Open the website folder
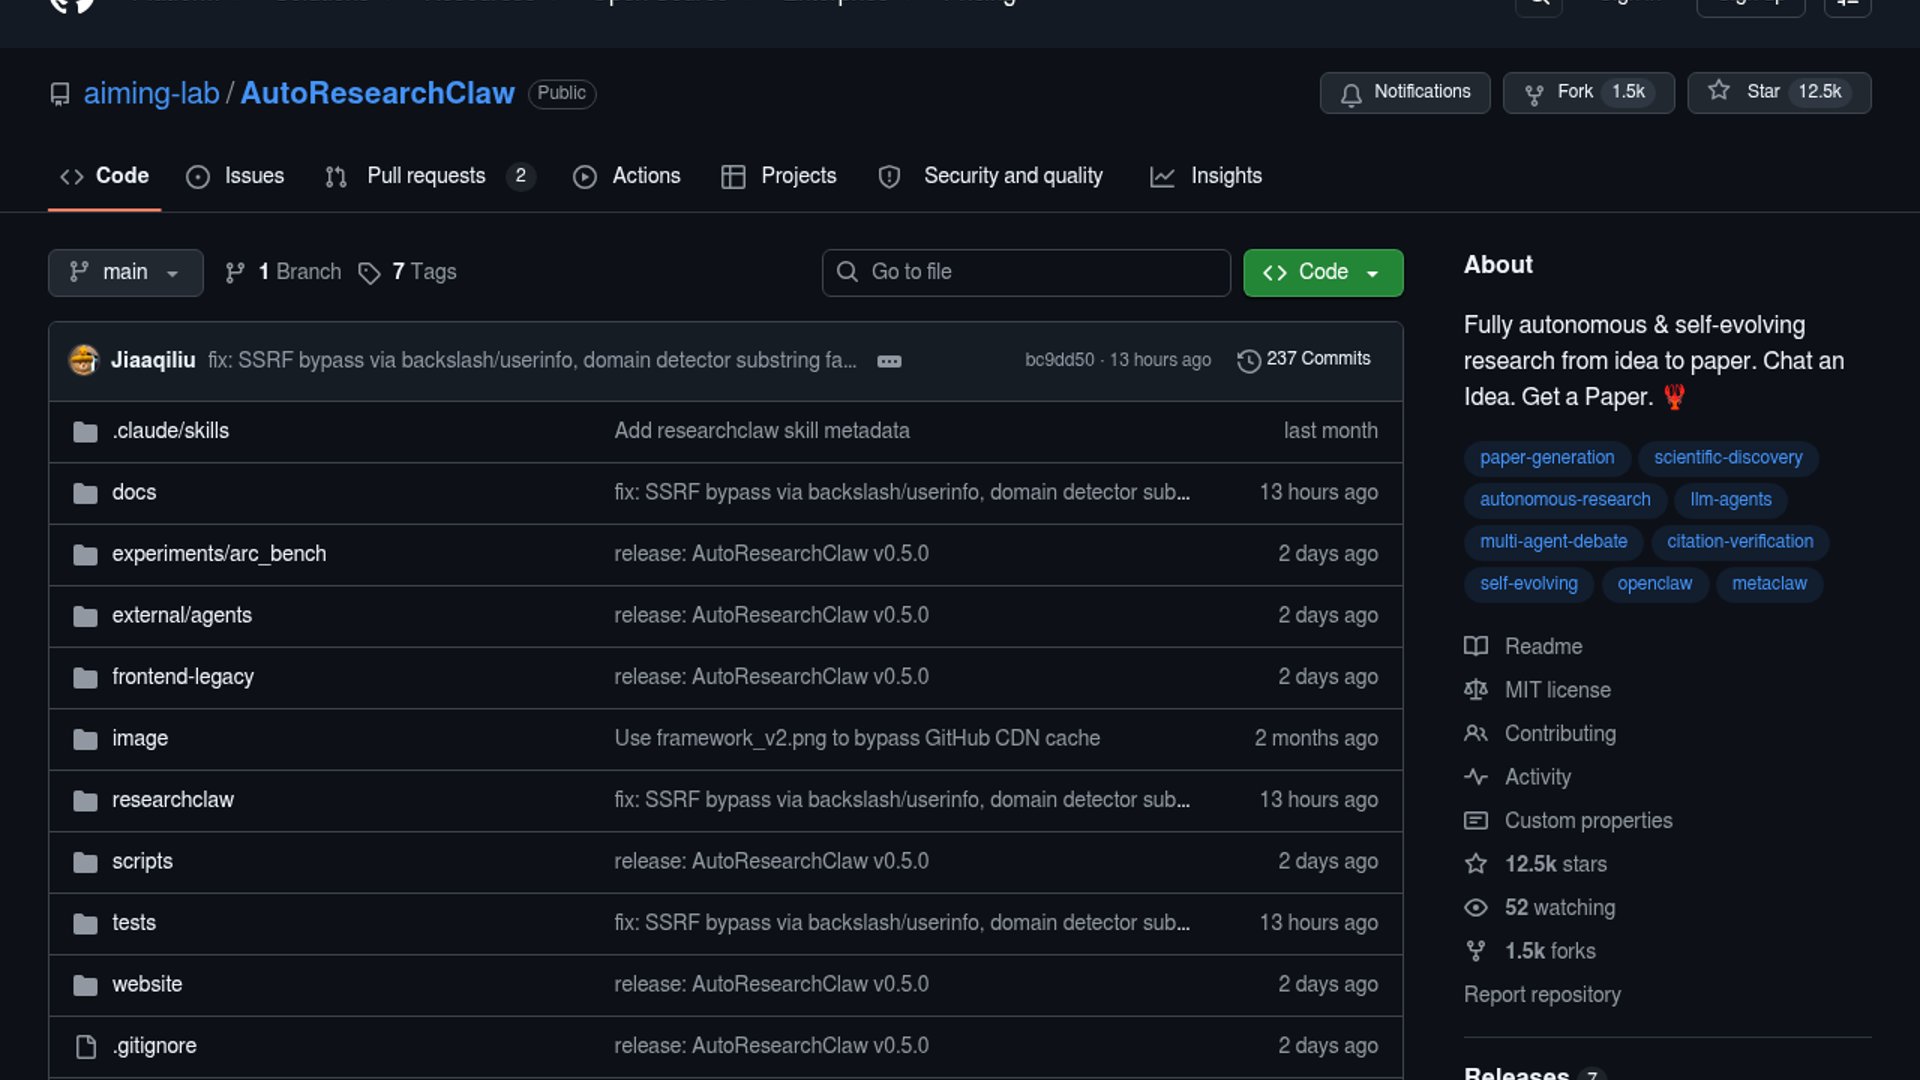1920x1080 pixels. [147, 985]
